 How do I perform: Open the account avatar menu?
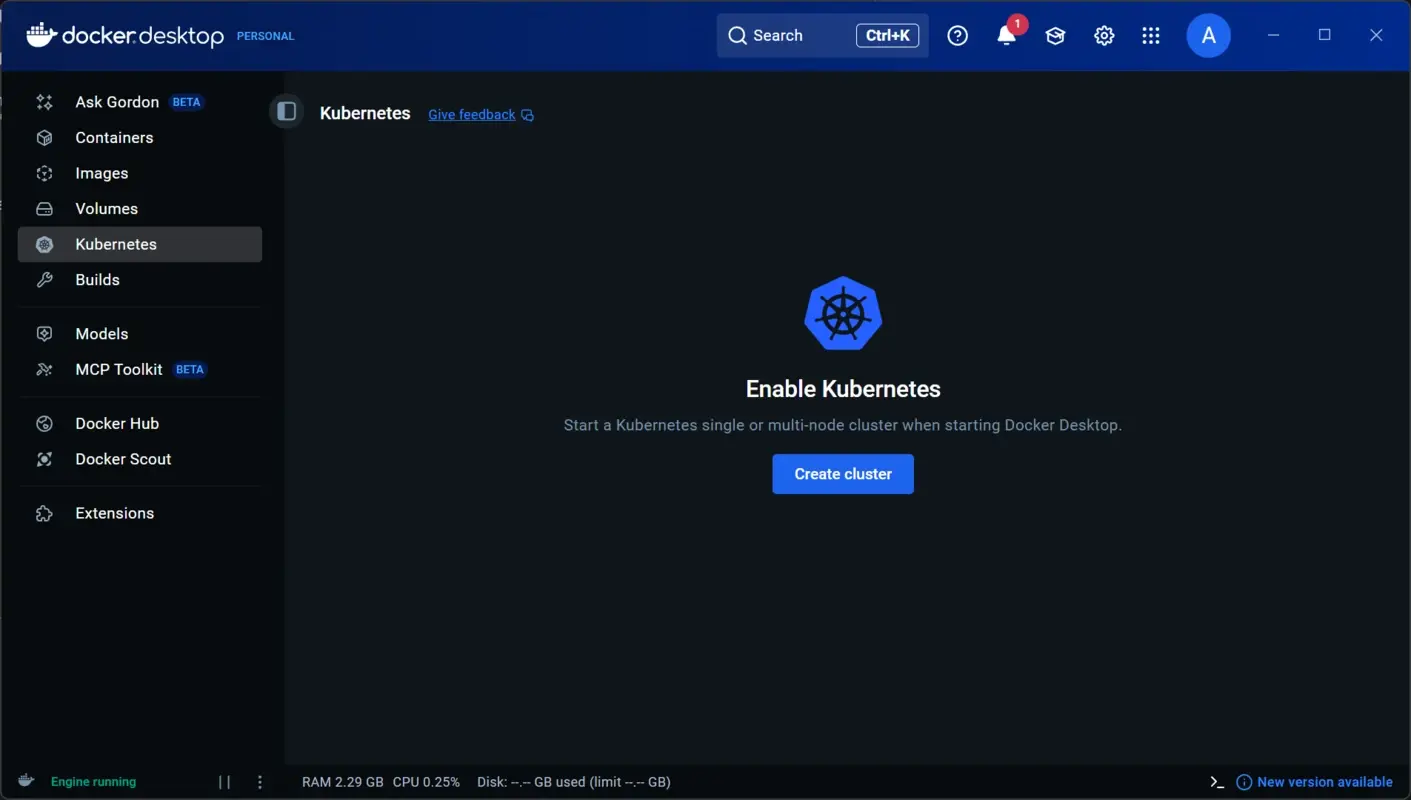pyautogui.click(x=1208, y=35)
